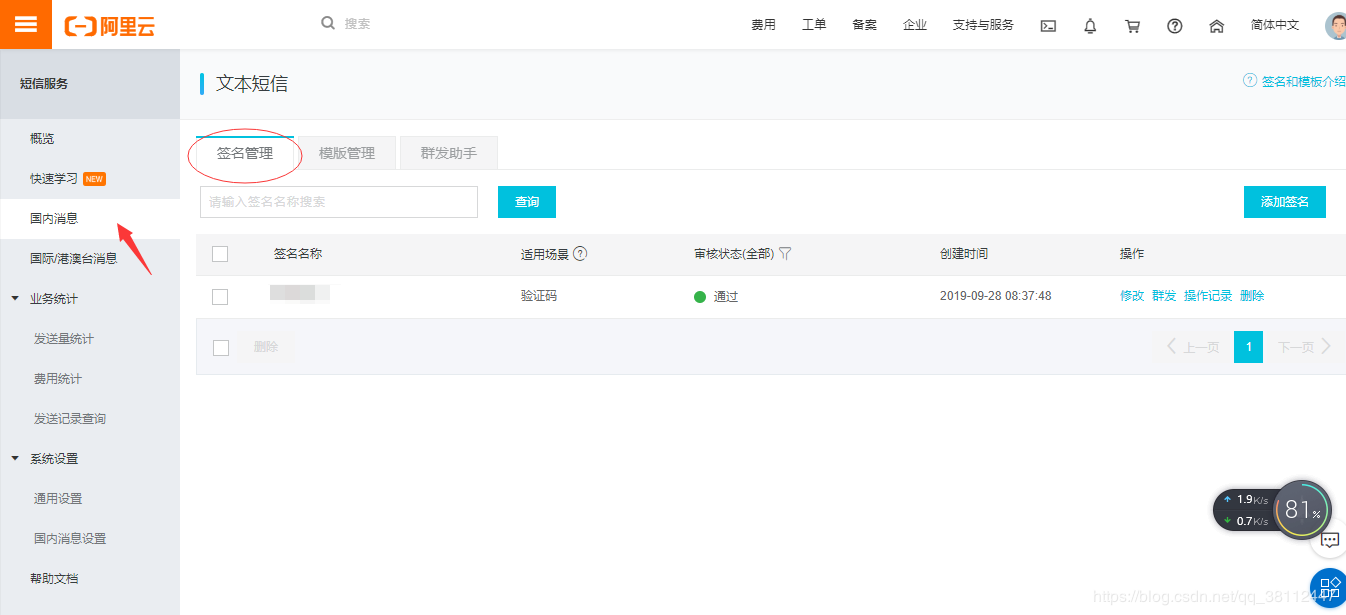Open notifications via the bell icon
Screen dimensions: 1346x615
point(1090,24)
